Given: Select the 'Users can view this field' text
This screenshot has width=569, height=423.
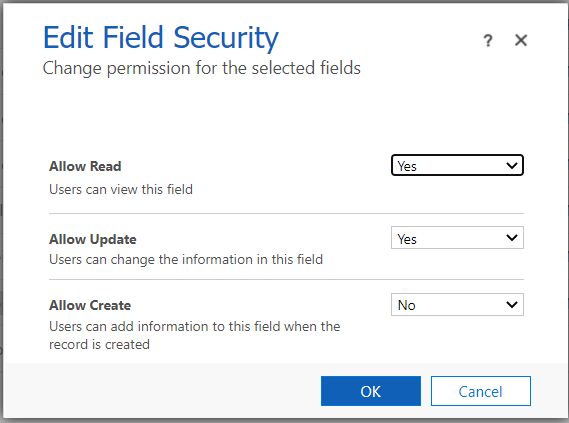Looking at the screenshot, I should tap(121, 189).
